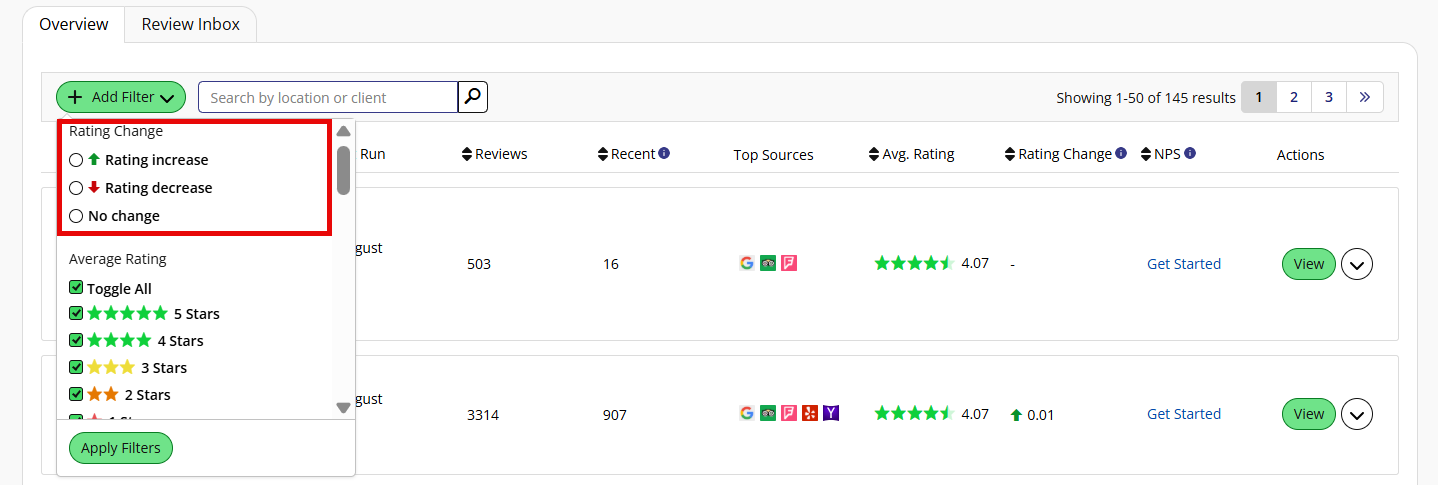The height and width of the screenshot is (485, 1438).
Task: Uncheck the 3 Stars checkbox
Action: (76, 367)
